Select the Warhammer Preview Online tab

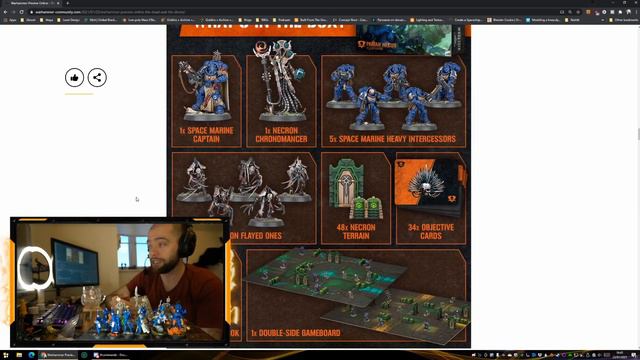pos(33,3)
